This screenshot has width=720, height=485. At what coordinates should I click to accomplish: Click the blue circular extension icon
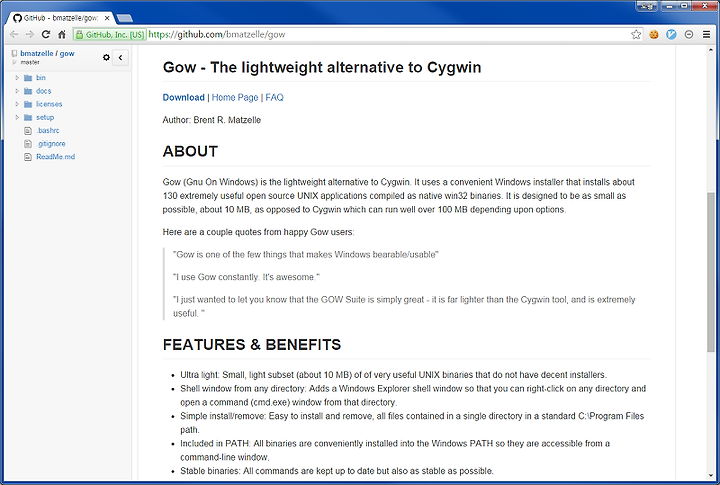(671, 34)
